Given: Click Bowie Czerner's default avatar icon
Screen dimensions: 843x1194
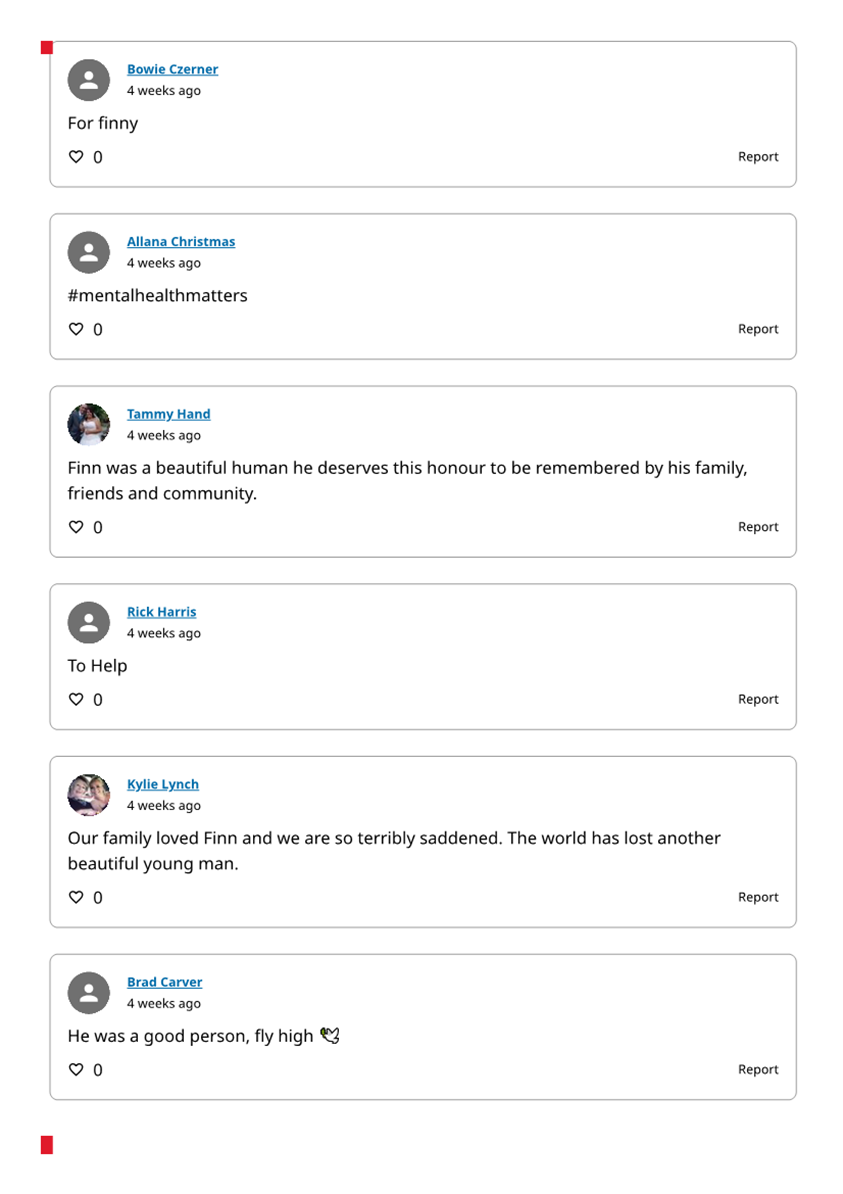Looking at the screenshot, I should tap(89, 80).
